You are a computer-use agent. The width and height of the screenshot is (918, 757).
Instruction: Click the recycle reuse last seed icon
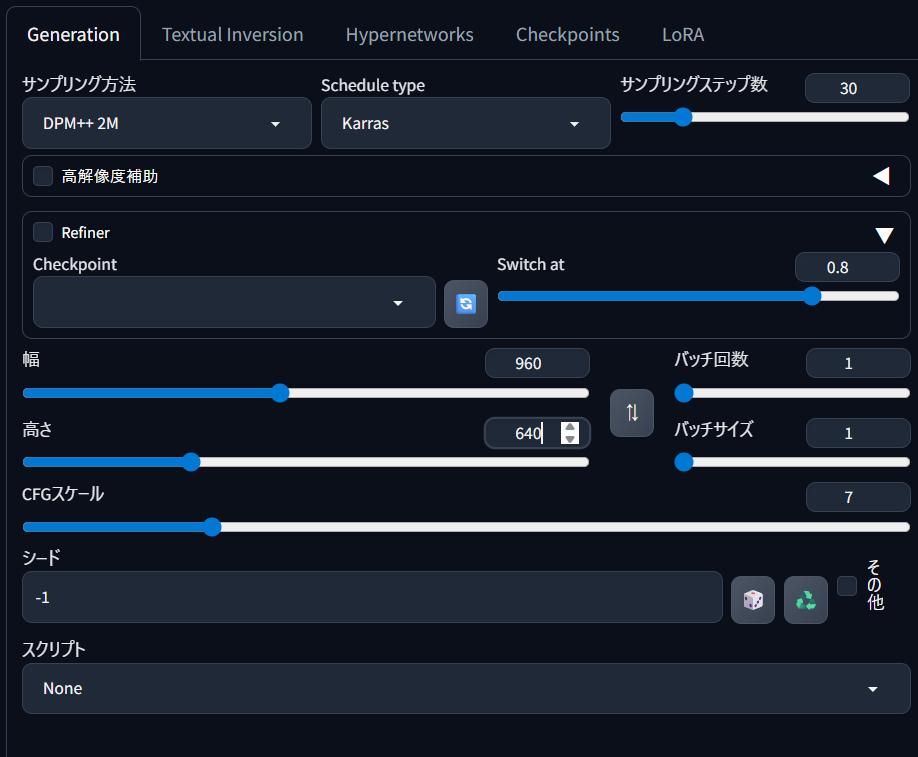tap(806, 600)
